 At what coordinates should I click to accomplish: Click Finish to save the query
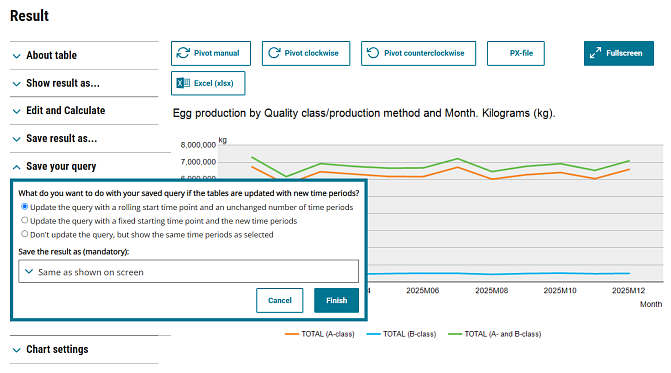[336, 300]
